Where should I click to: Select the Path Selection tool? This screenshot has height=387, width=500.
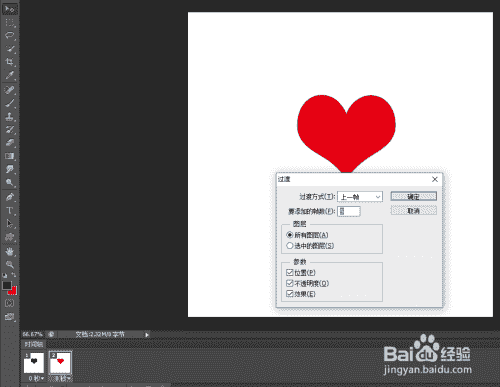[10, 224]
